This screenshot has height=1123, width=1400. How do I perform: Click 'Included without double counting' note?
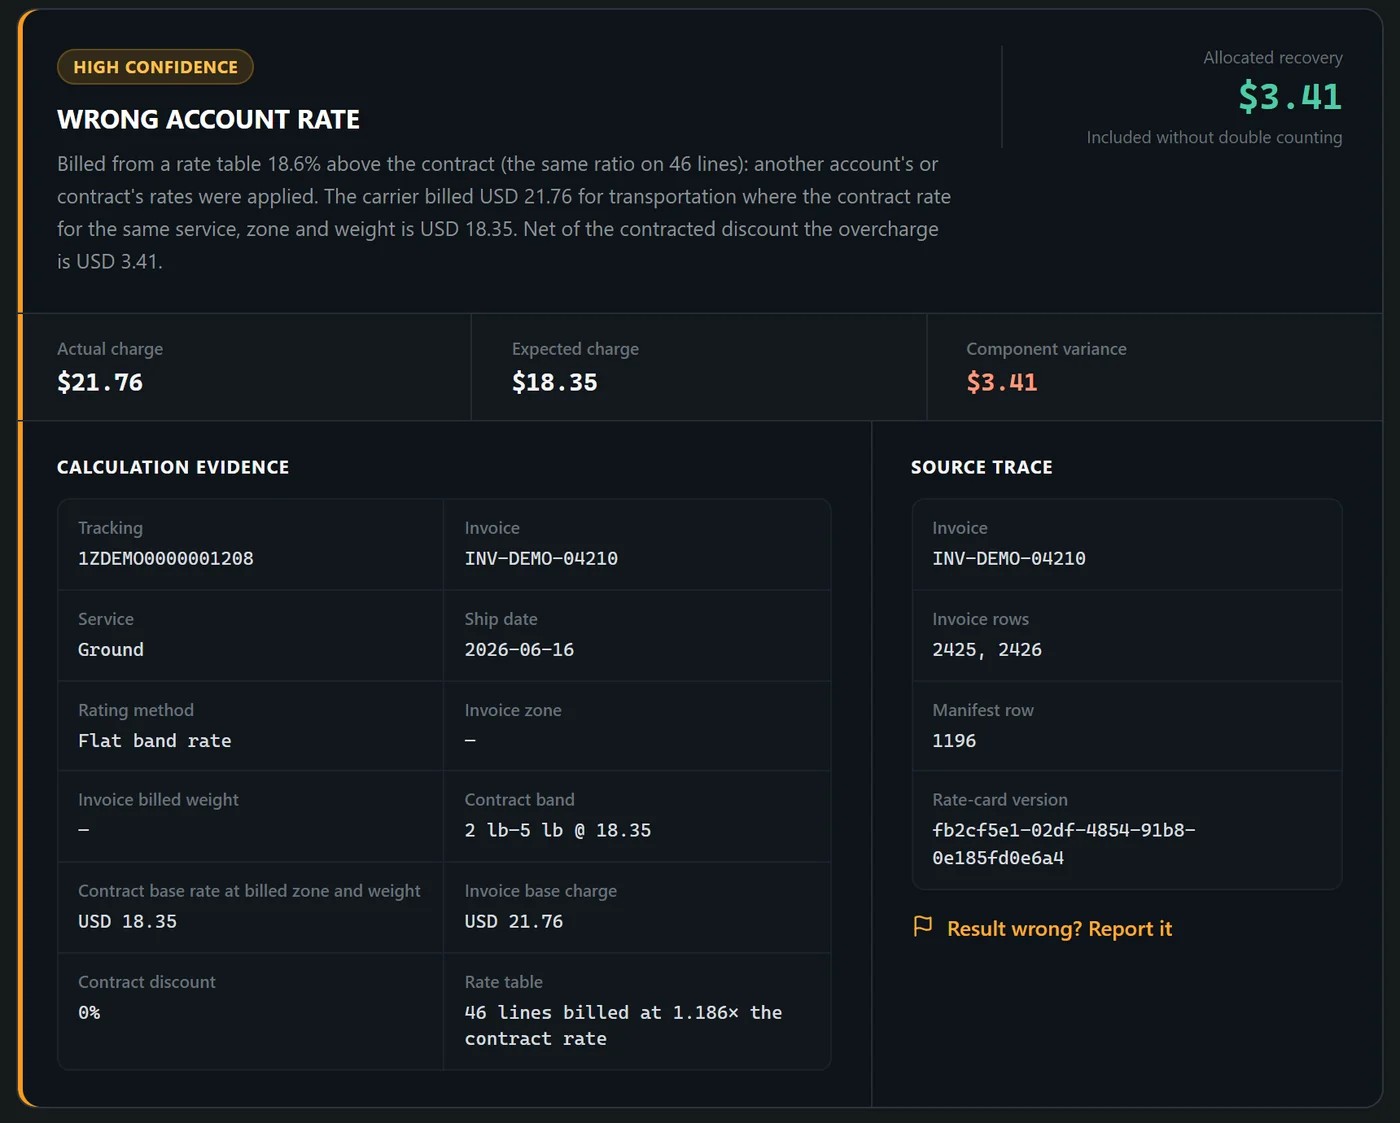(1214, 137)
